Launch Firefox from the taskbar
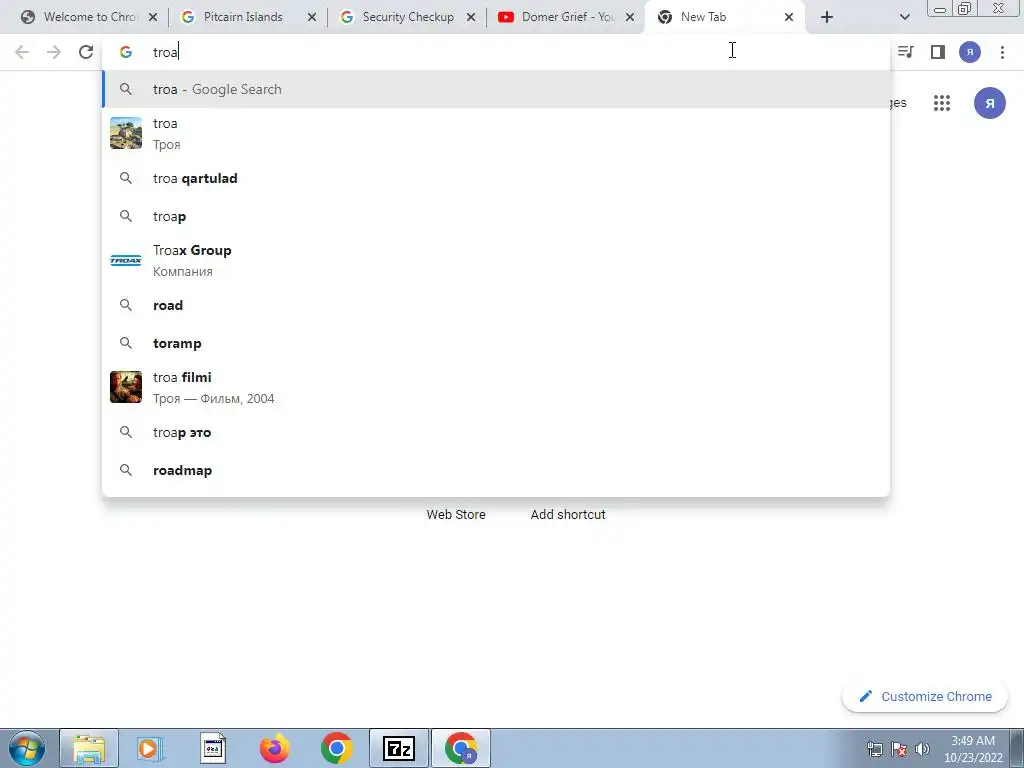Image resolution: width=1024 pixels, height=768 pixels. click(275, 748)
